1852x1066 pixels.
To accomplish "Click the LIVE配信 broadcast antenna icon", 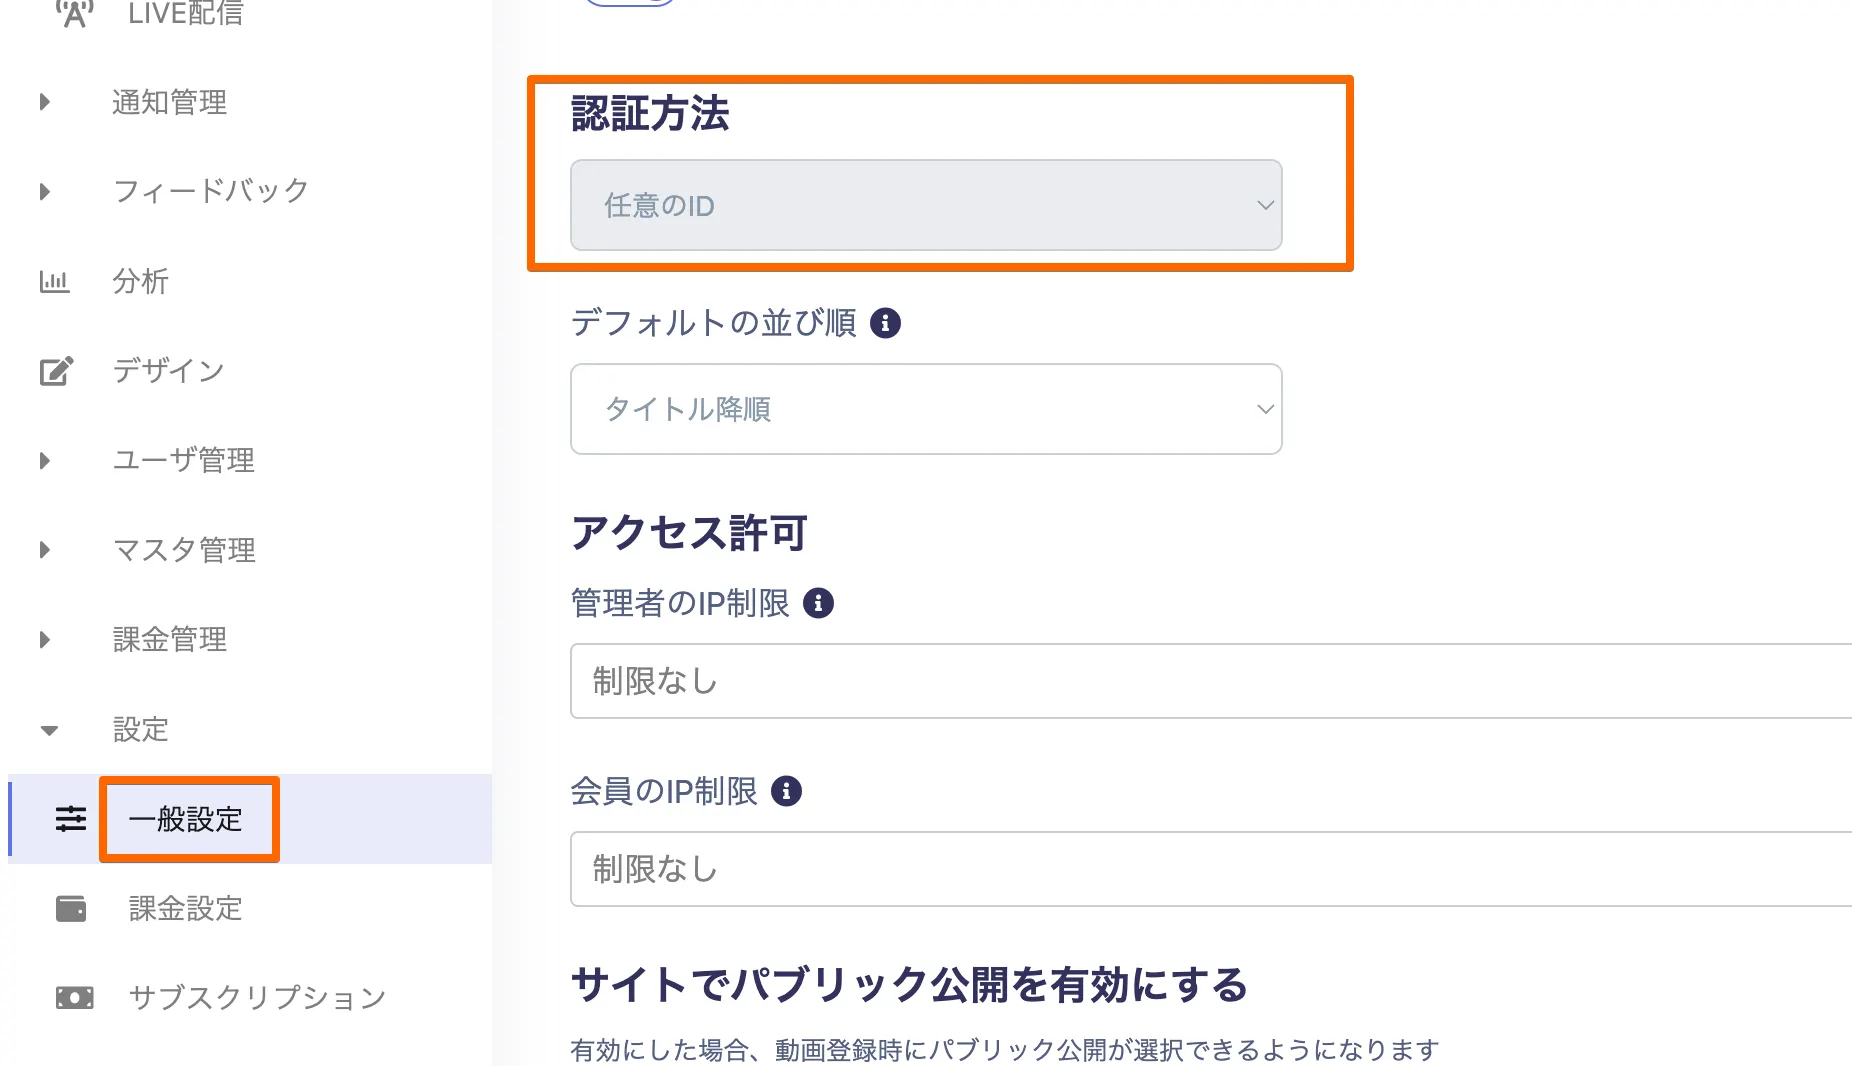I will tap(74, 12).
